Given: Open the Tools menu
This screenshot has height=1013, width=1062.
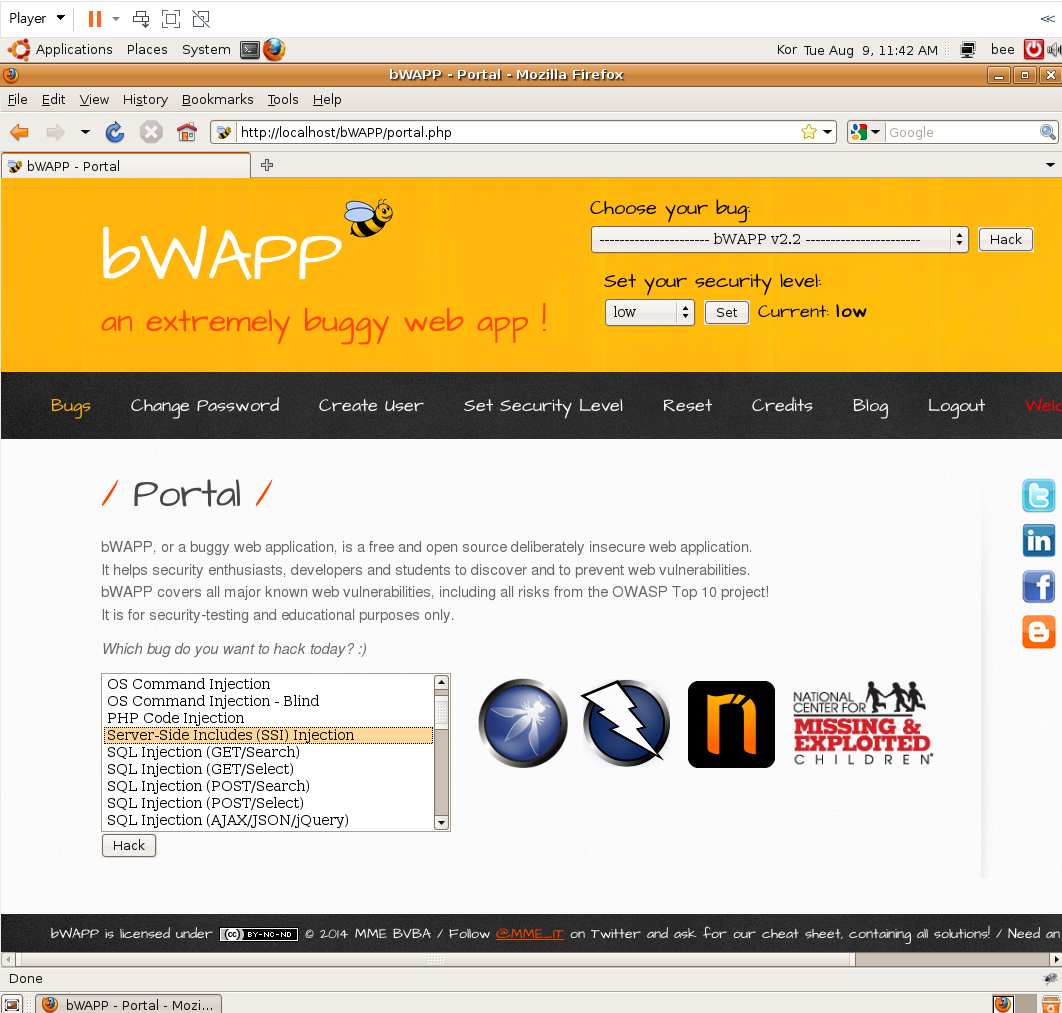Looking at the screenshot, I should [283, 100].
